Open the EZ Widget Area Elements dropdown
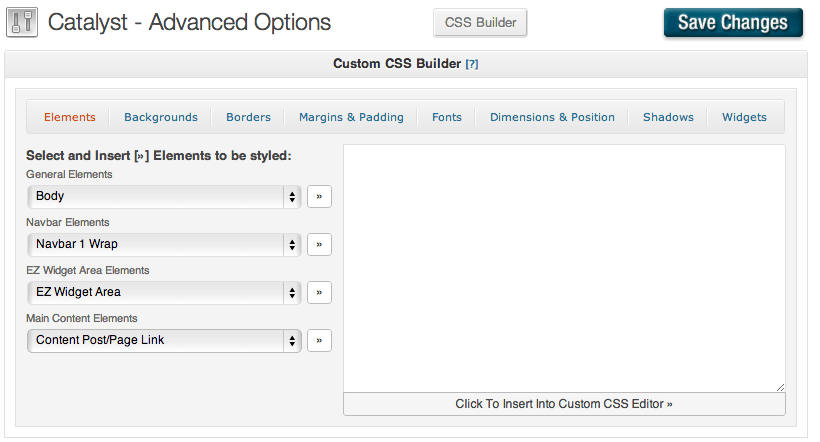This screenshot has width=820, height=442. pyautogui.click(x=164, y=293)
